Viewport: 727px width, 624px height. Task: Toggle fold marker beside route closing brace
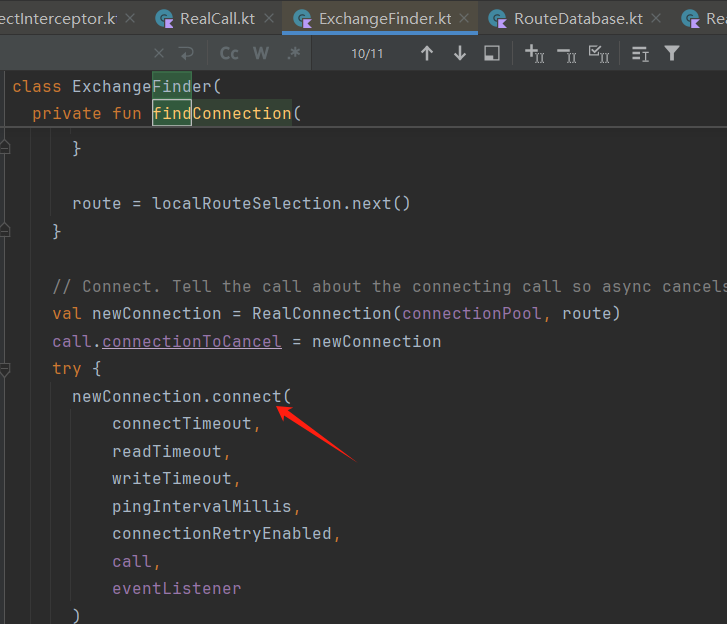[5, 231]
